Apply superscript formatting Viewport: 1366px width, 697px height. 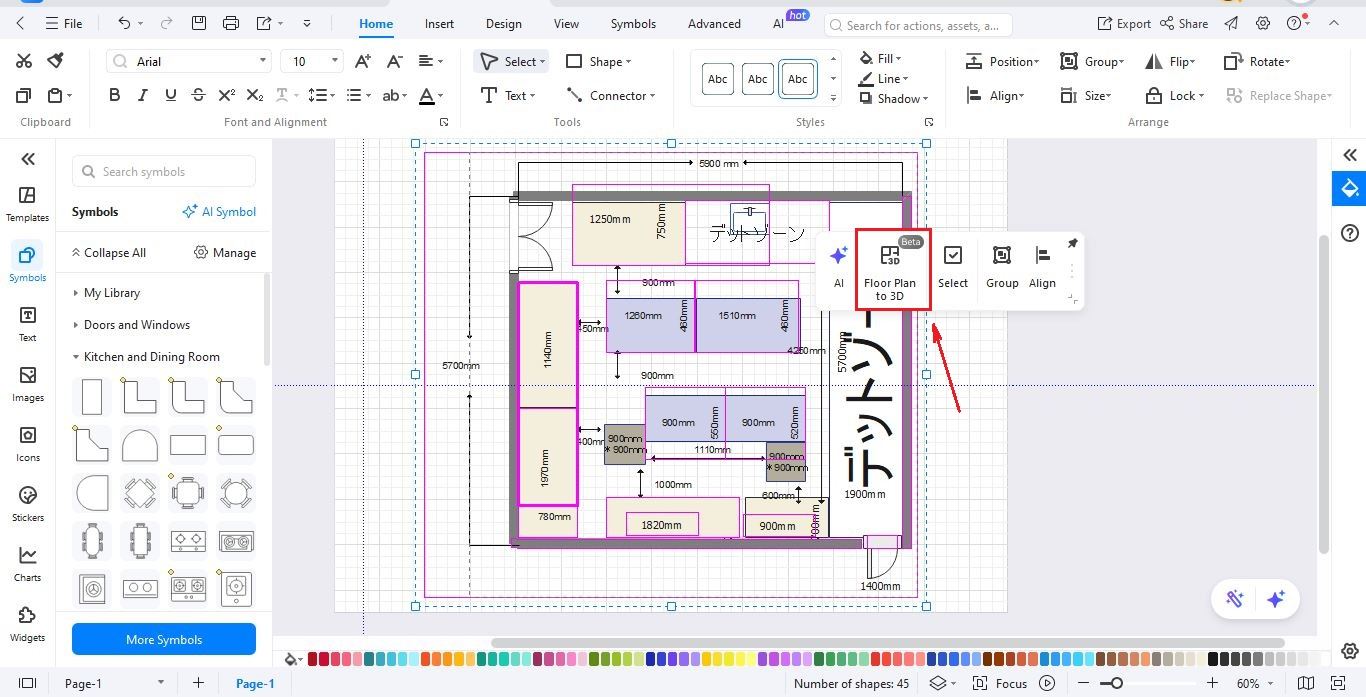click(x=226, y=95)
